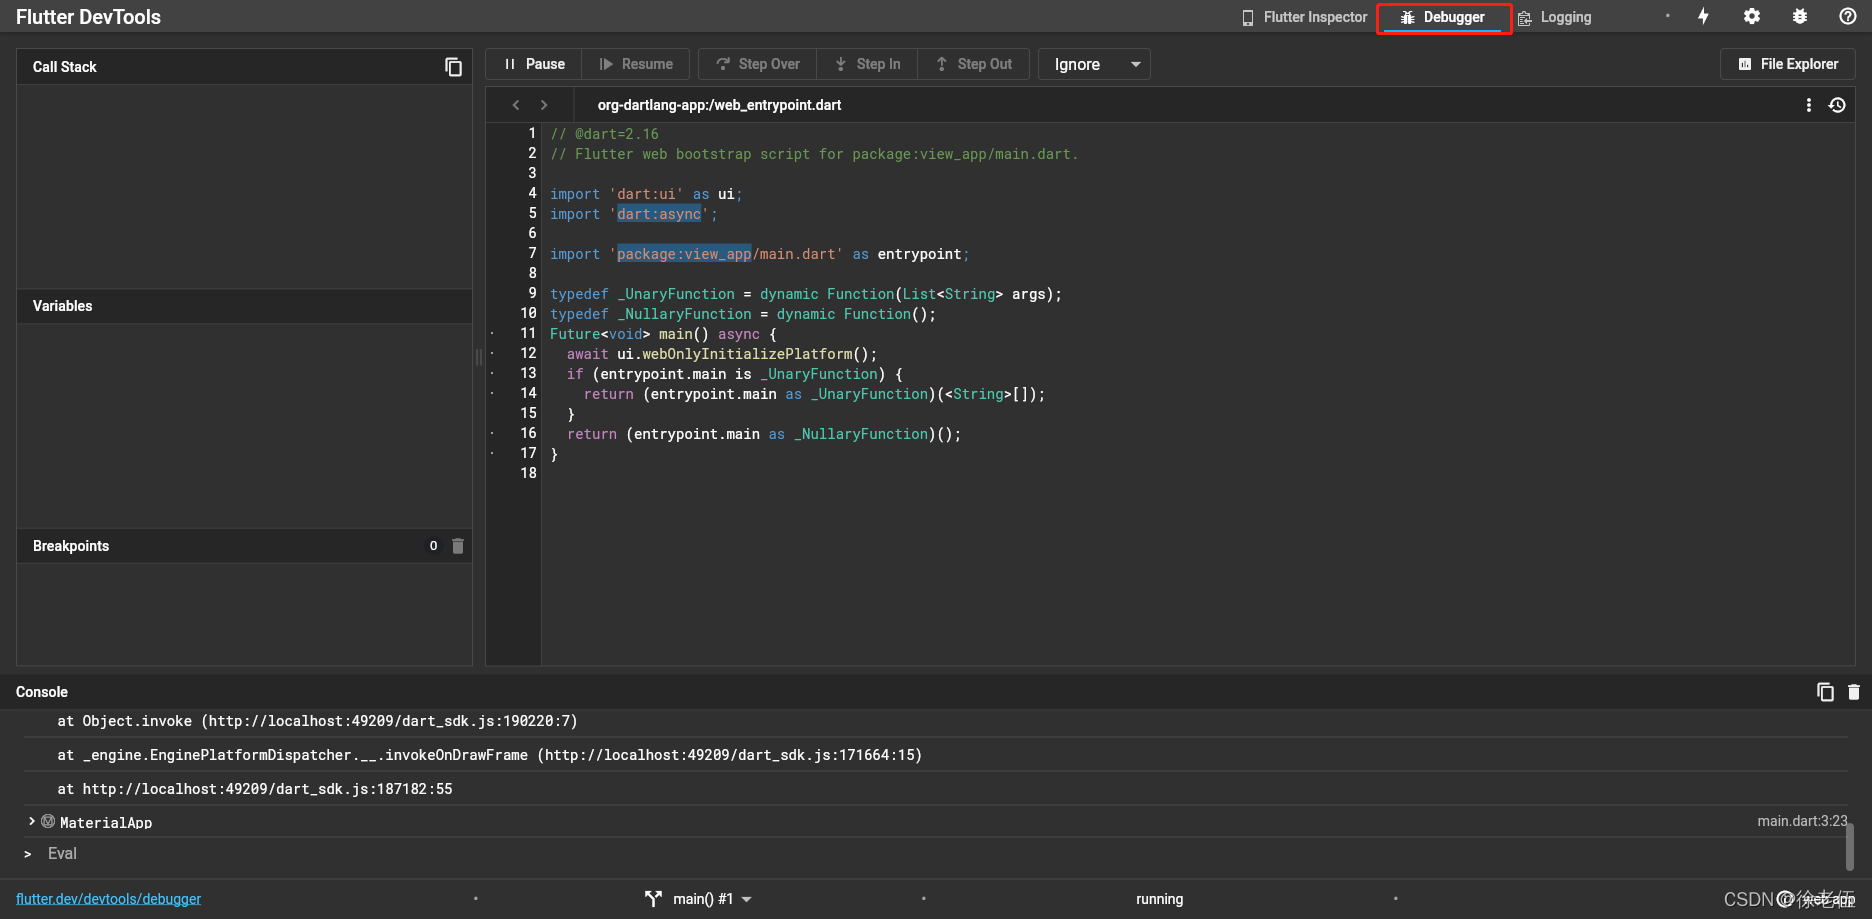Viewport: 1872px width, 919px height.
Task: Click the Variables panel header
Action: [x=244, y=306]
